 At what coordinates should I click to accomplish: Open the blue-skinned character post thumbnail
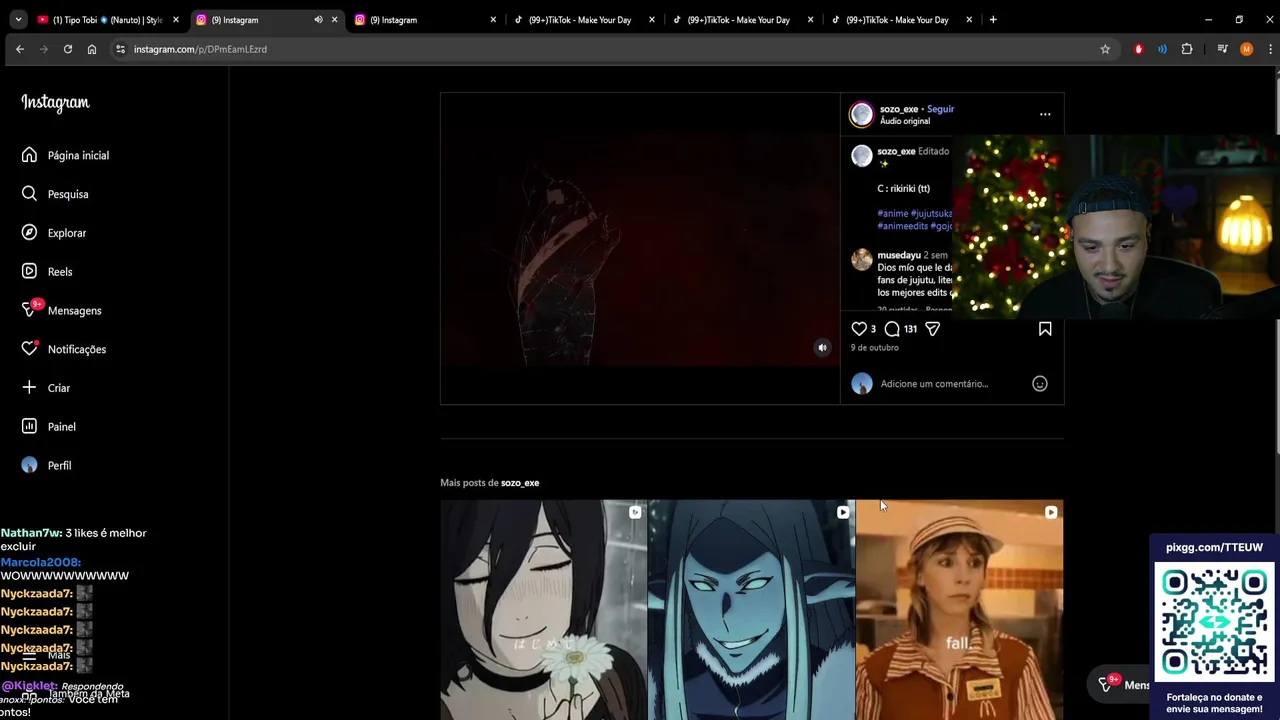point(751,610)
